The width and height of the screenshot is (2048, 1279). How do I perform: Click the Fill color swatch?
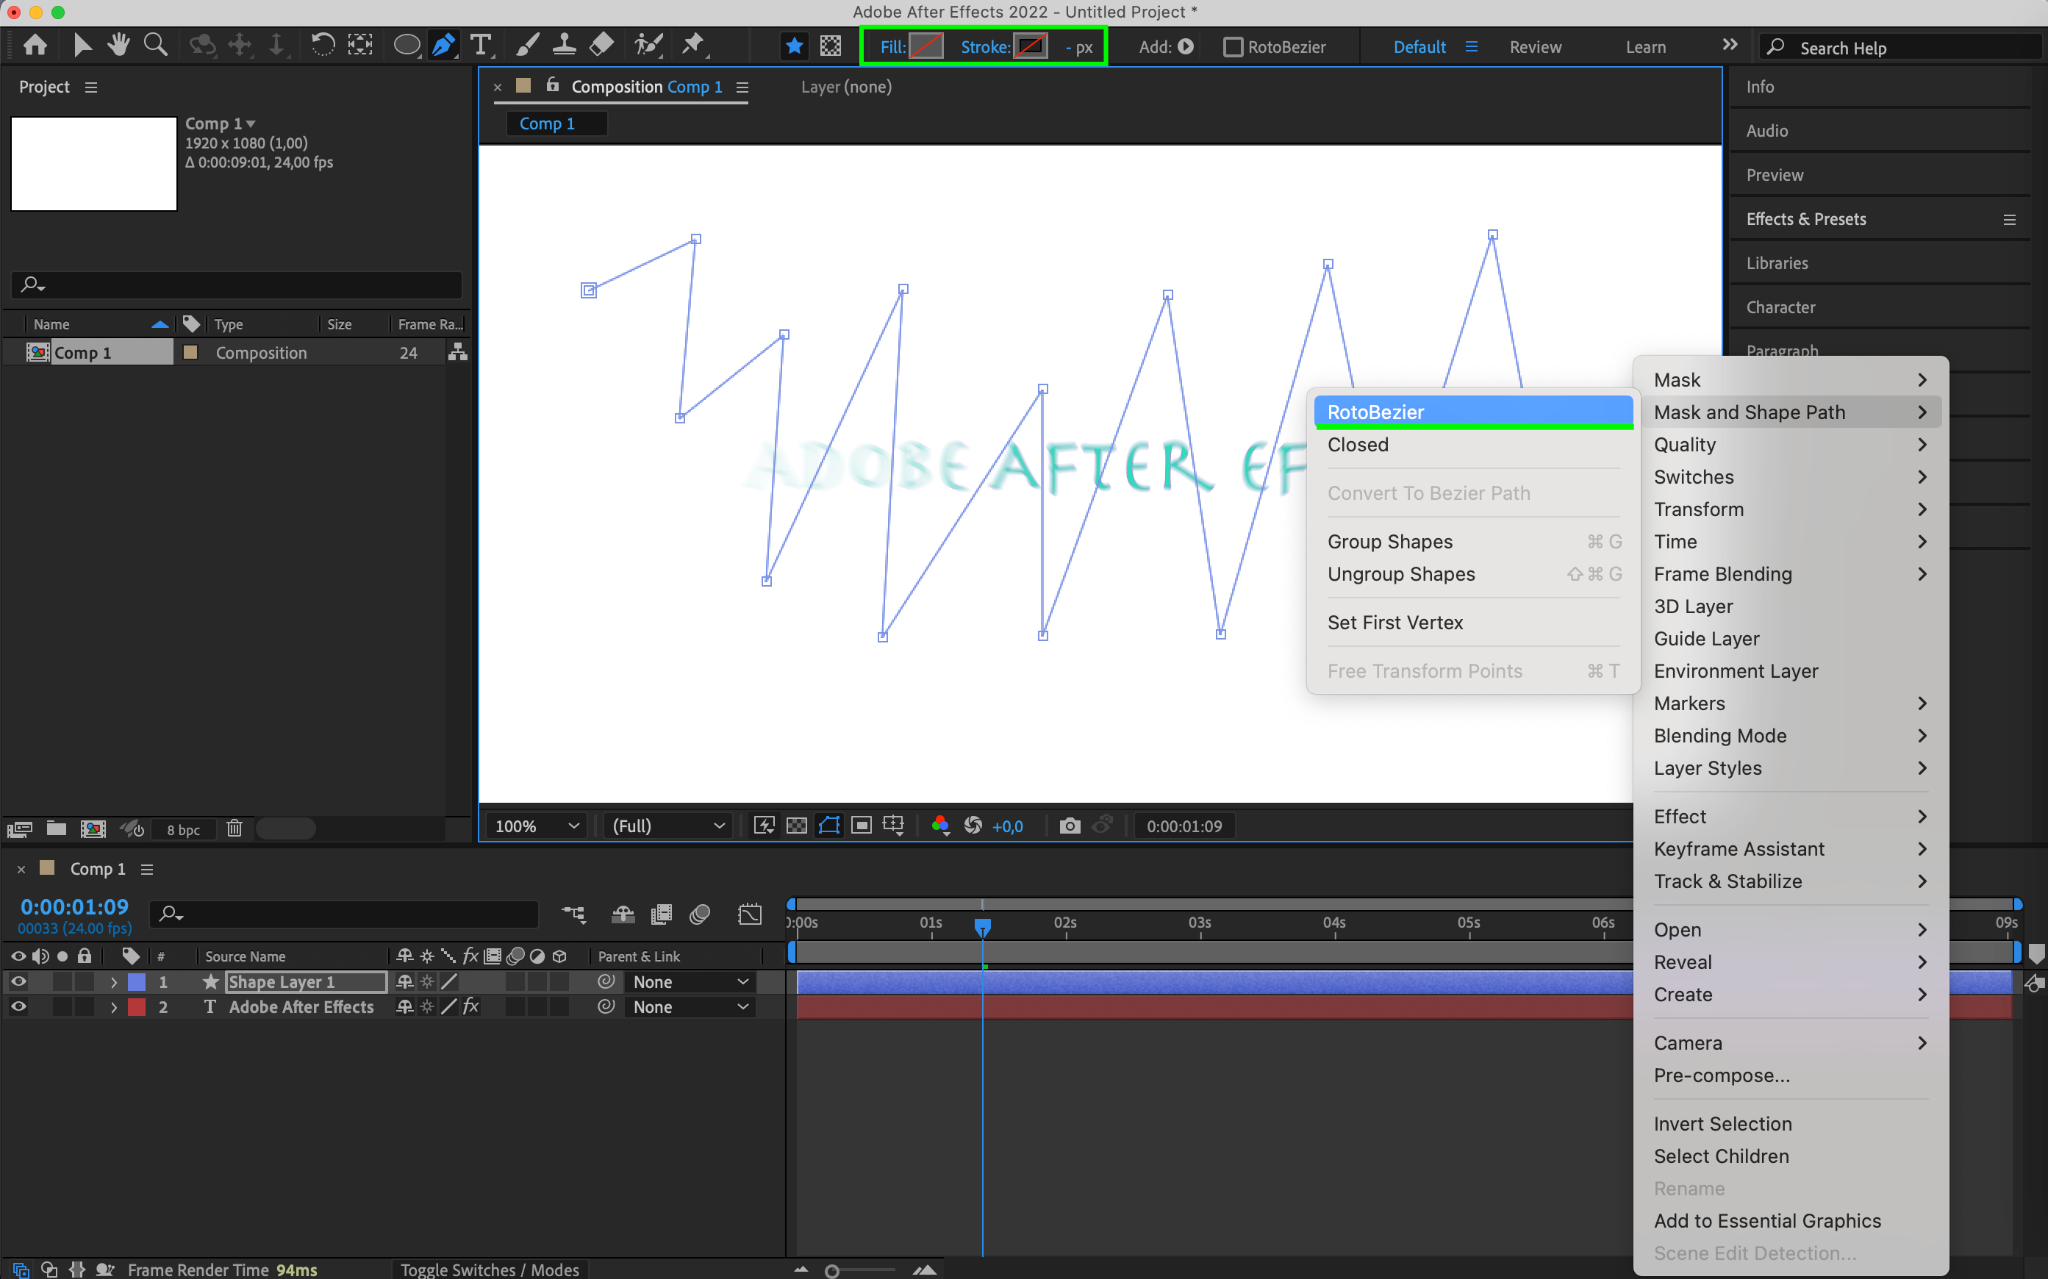[926, 47]
